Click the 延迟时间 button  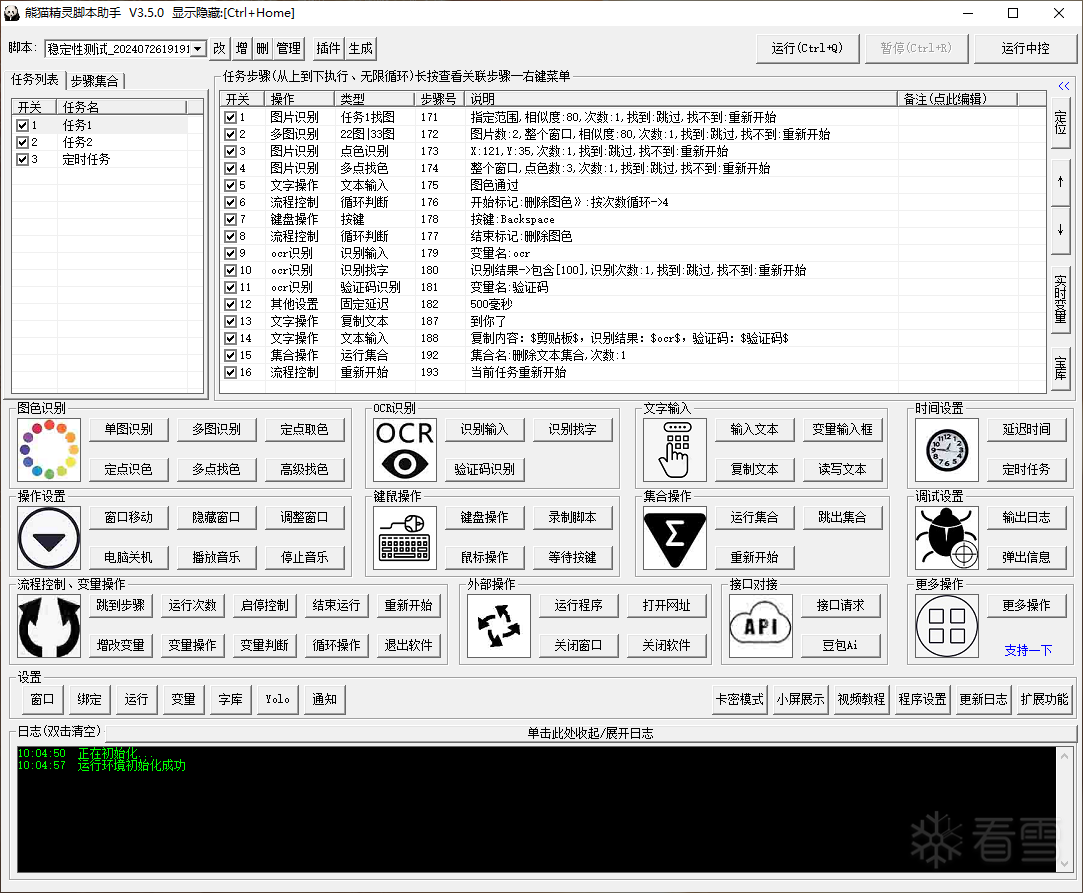tap(1026, 430)
